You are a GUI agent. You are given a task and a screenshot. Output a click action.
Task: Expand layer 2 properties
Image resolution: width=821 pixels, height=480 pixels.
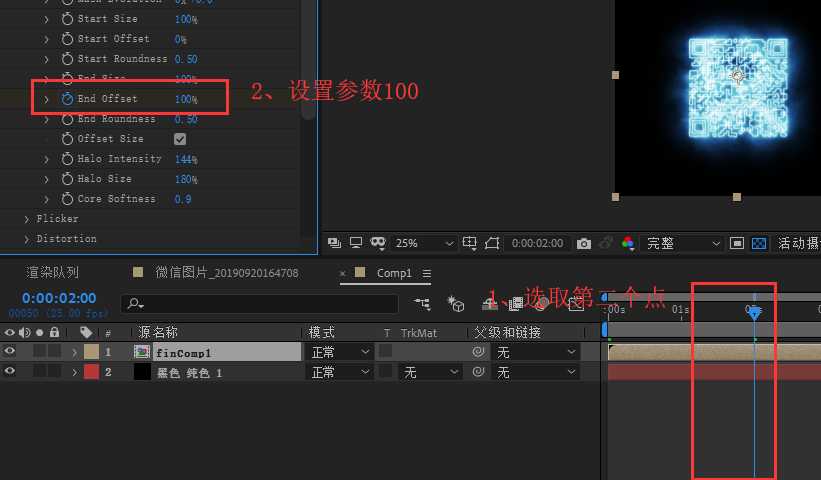click(74, 373)
